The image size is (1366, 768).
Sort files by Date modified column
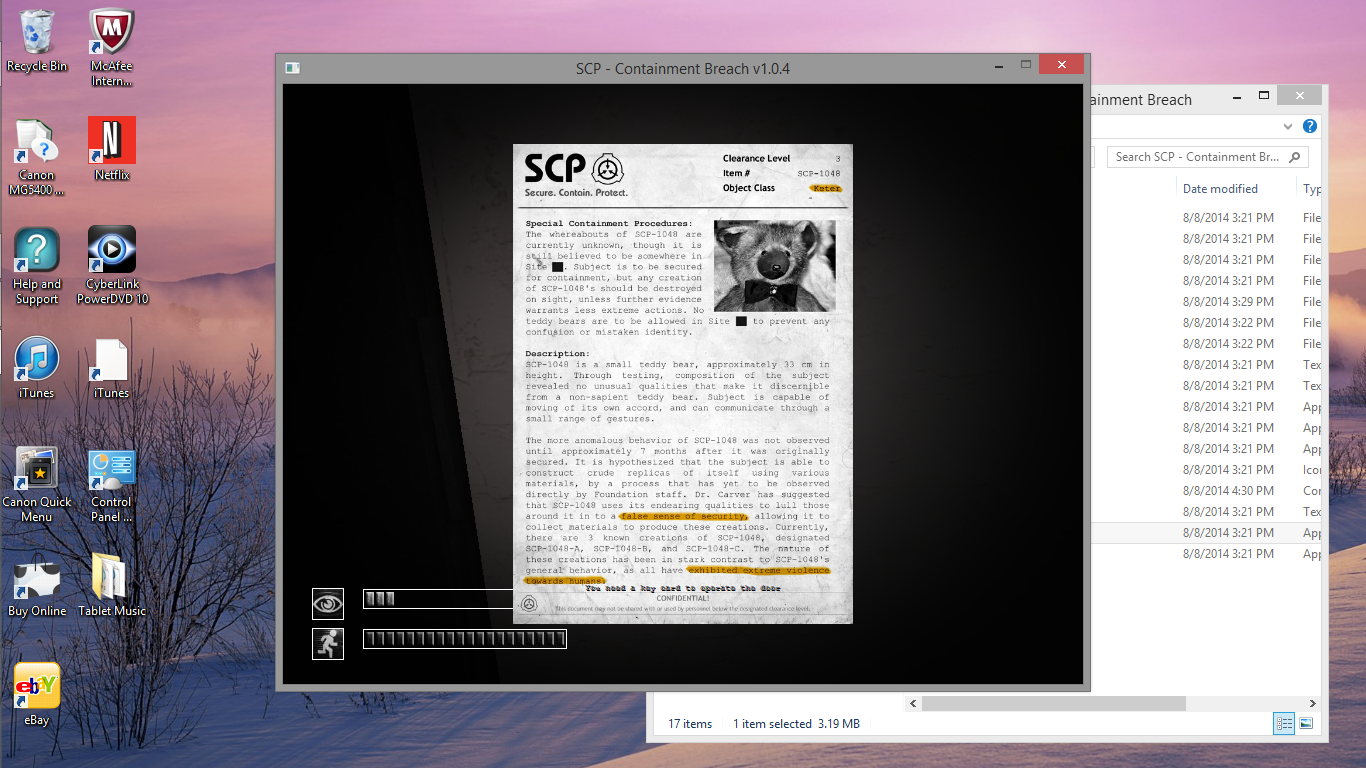1220,189
